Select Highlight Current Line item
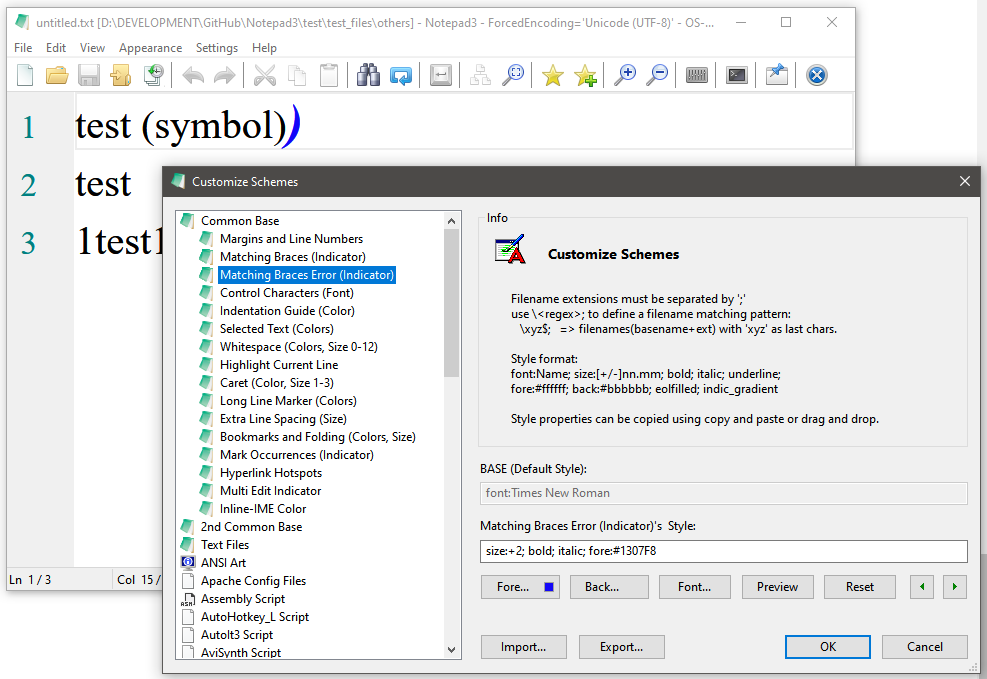Image resolution: width=987 pixels, height=679 pixels. [279, 365]
